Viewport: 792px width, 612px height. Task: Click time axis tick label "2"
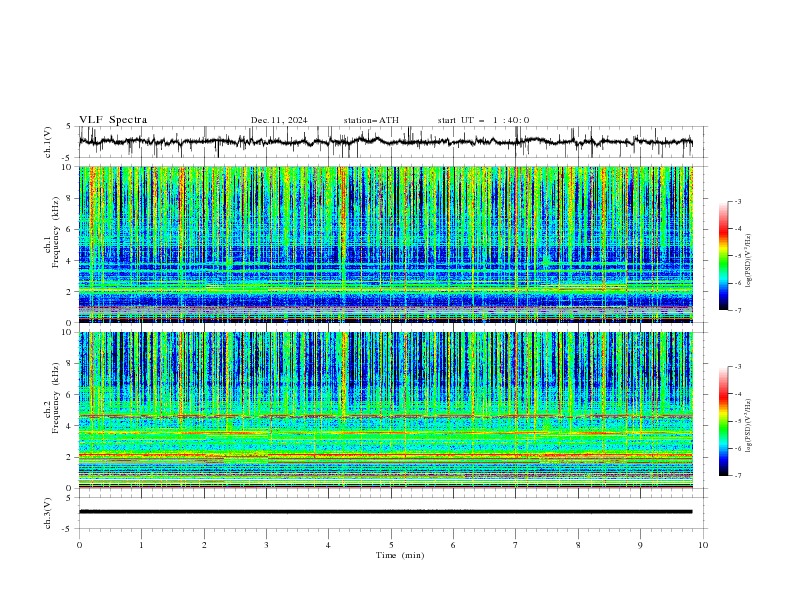click(x=204, y=545)
